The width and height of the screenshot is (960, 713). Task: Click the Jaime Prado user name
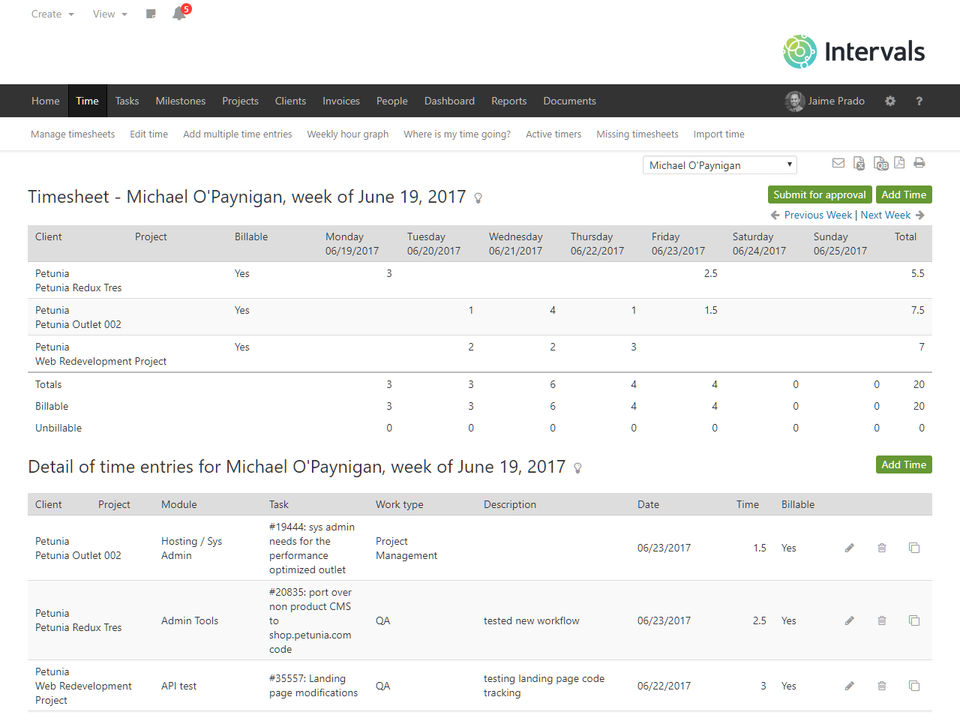click(836, 101)
